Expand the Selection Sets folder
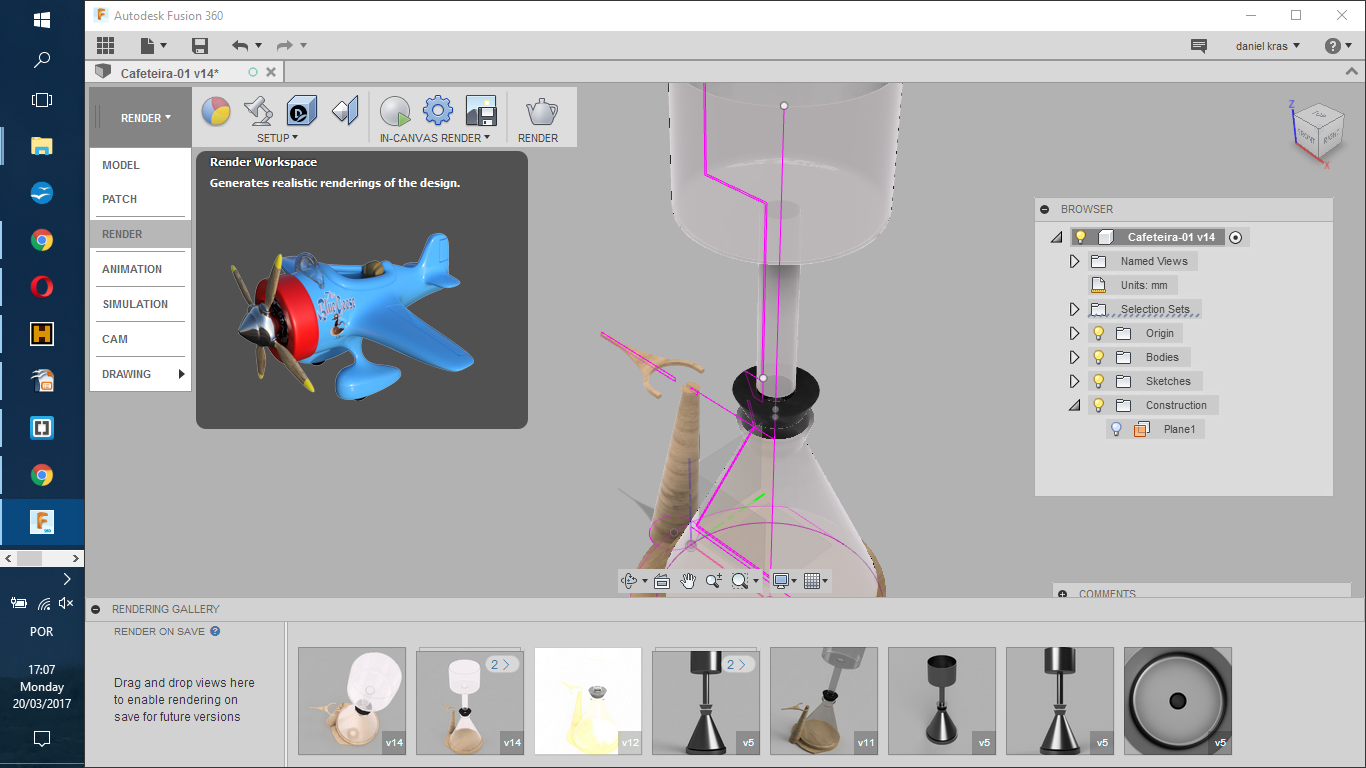Viewport: 1366px width, 768px height. (x=1075, y=309)
